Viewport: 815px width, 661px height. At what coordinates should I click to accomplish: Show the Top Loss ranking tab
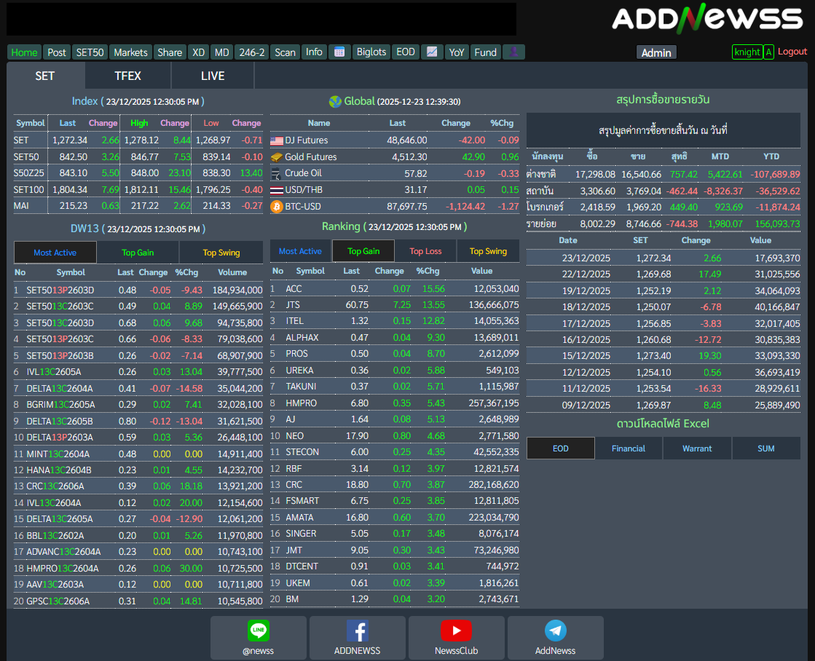tap(425, 251)
